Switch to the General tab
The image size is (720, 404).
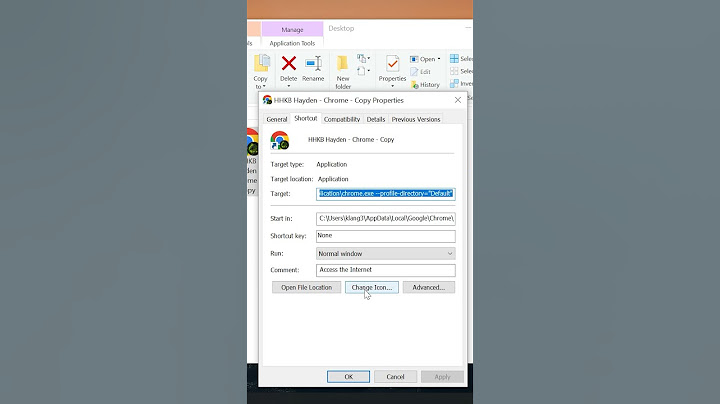pyautogui.click(x=277, y=119)
